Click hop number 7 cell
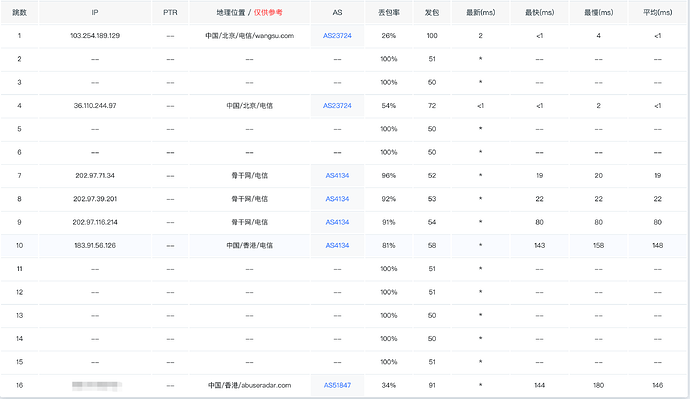This screenshot has height=399, width=690. (19, 176)
